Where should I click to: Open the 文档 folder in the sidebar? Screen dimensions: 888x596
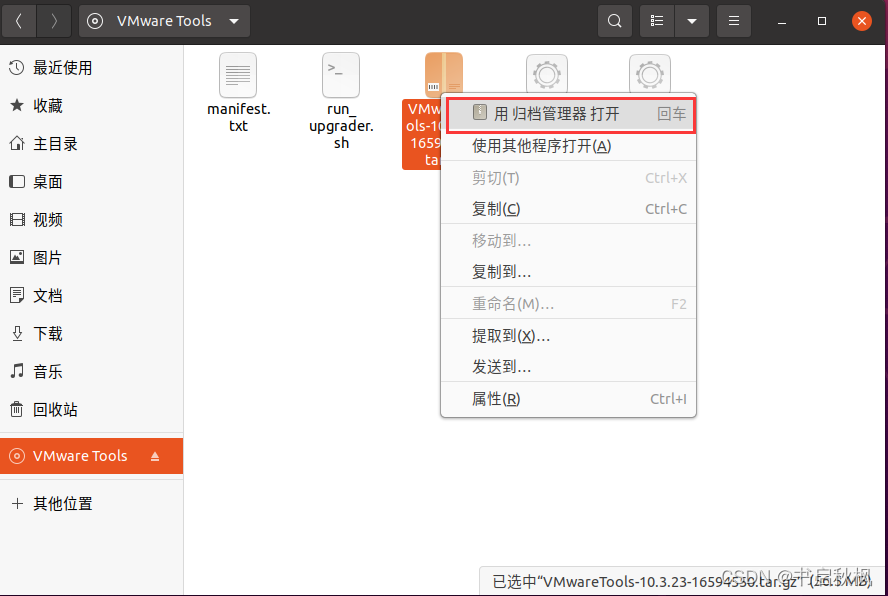click(x=91, y=296)
